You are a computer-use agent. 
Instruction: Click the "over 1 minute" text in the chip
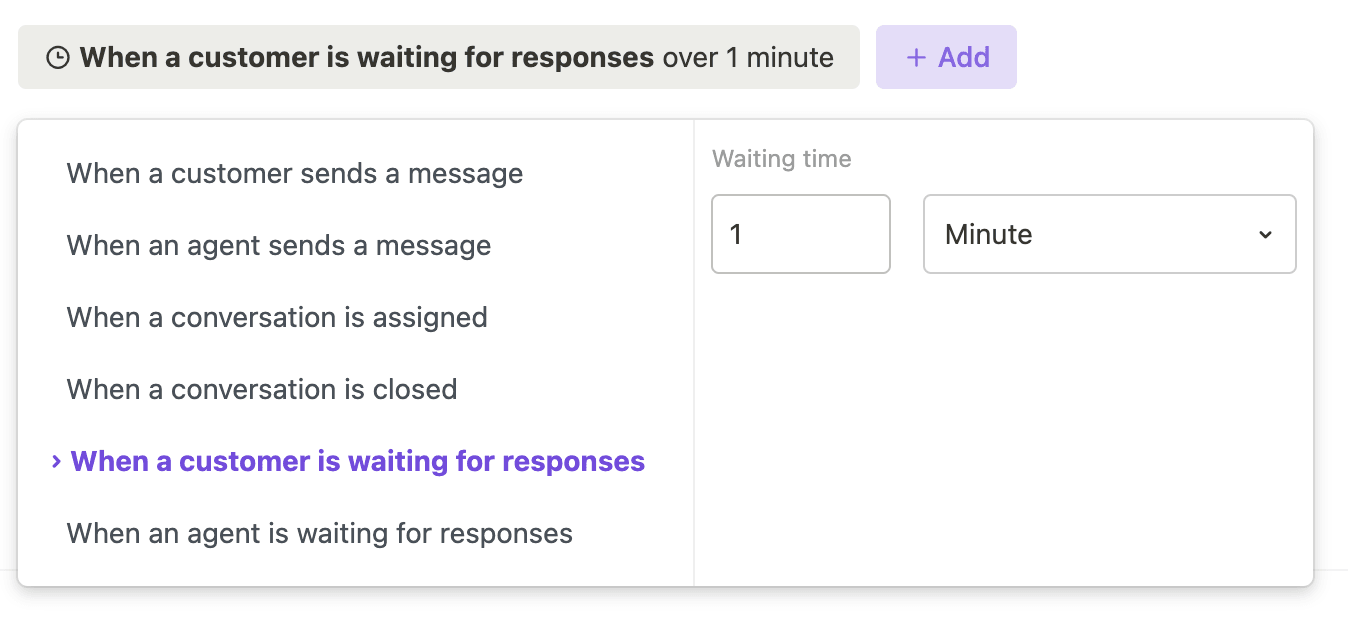point(748,58)
